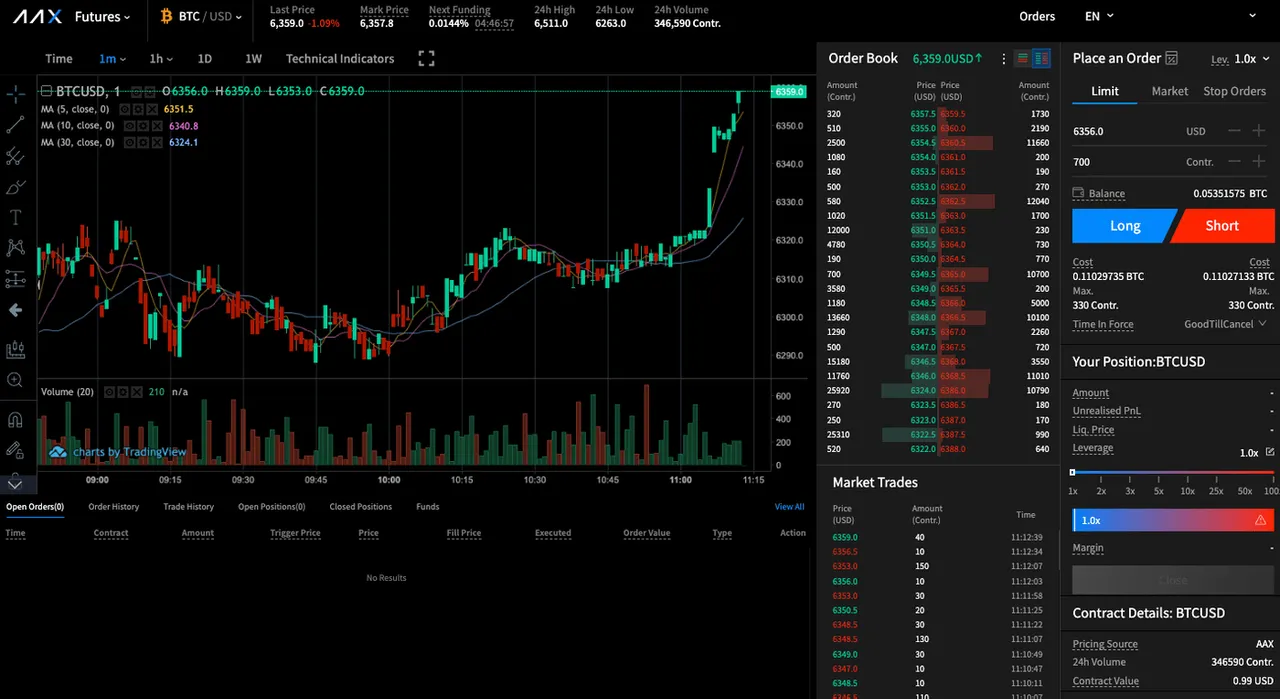Click the lock drawings pencil icon
The height and width of the screenshot is (699, 1280).
(x=15, y=450)
